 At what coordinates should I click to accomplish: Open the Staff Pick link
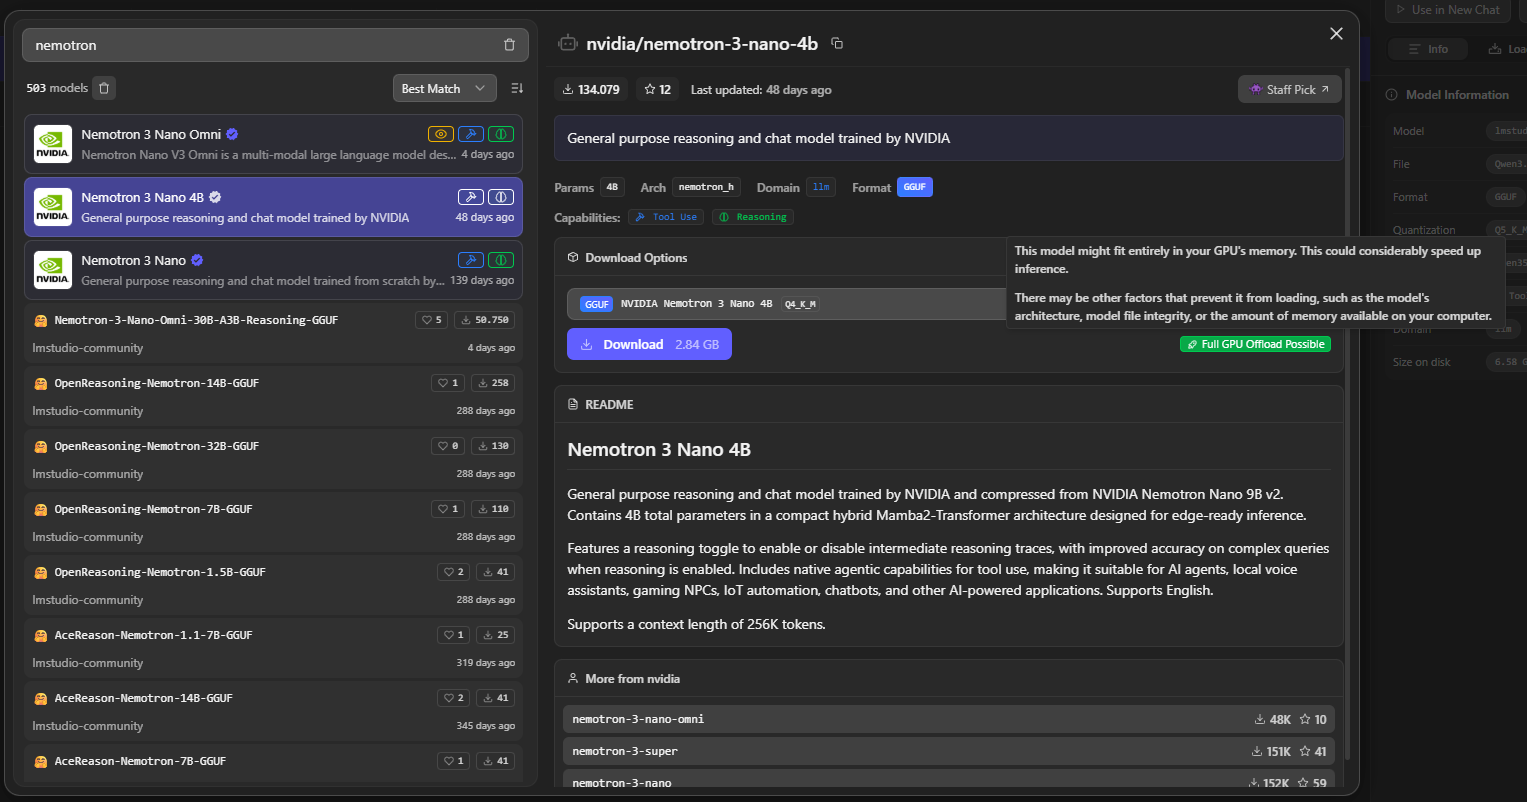click(x=1290, y=89)
